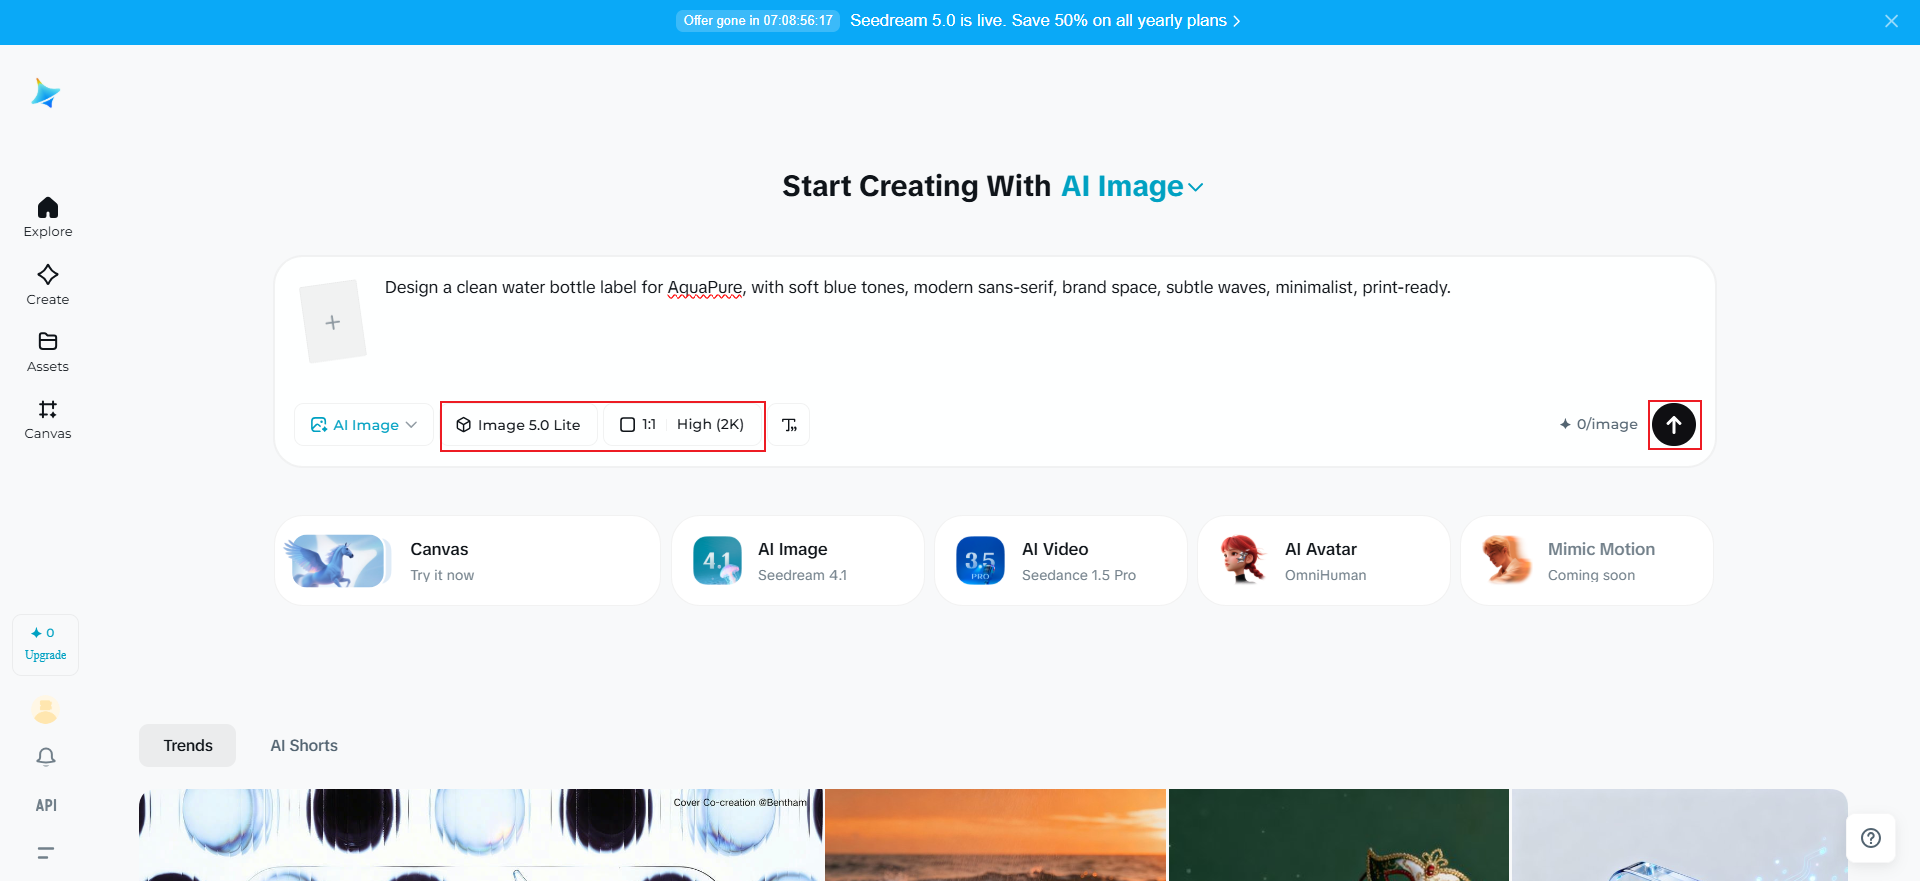Open the AI Image mode dropdown
The height and width of the screenshot is (881, 1920).
[x=364, y=425]
